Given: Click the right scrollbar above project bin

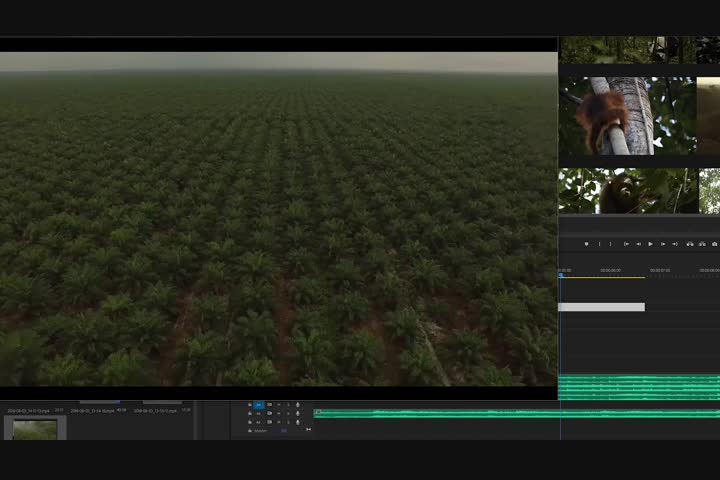Looking at the screenshot, I should 162,402.
